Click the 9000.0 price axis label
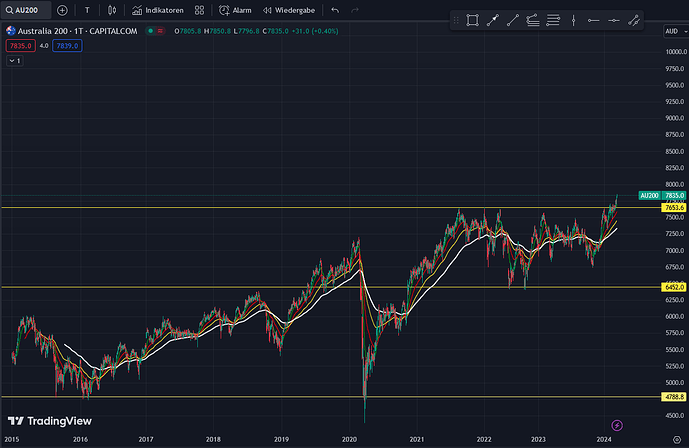689x448 pixels. (676, 118)
